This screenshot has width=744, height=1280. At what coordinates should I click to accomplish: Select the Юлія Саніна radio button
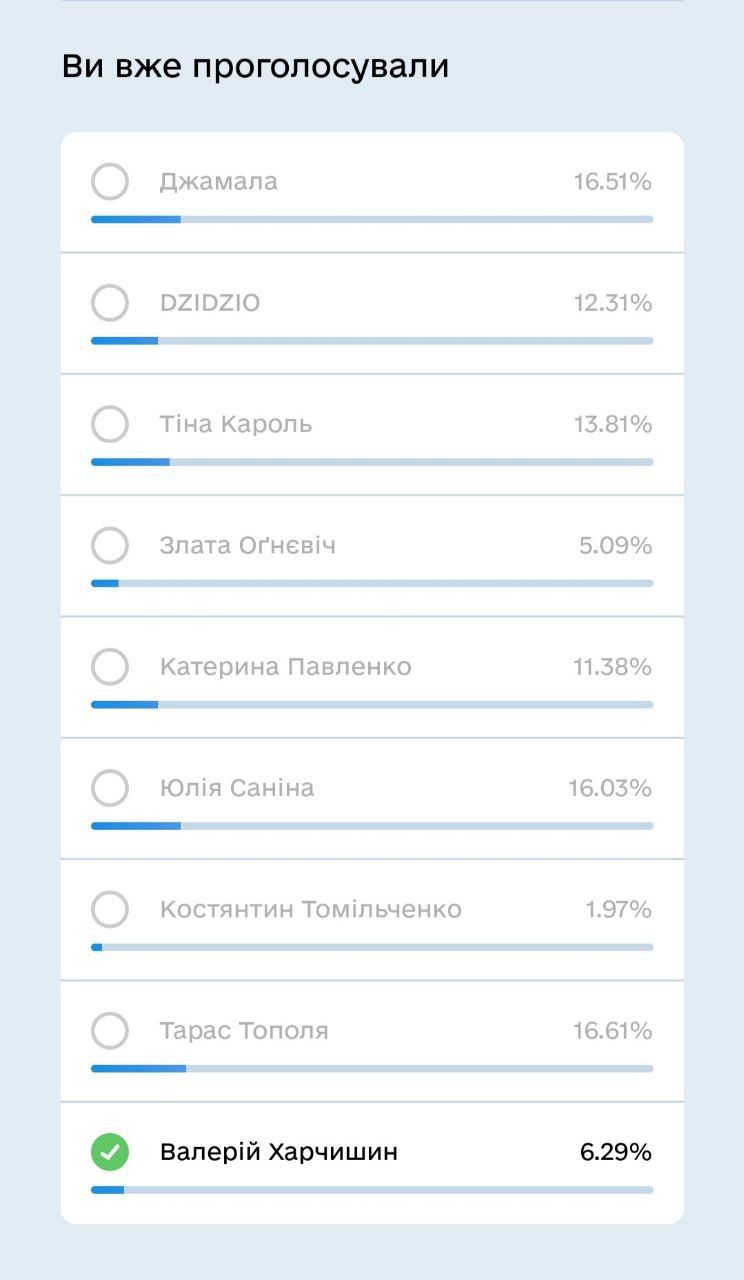click(x=110, y=788)
